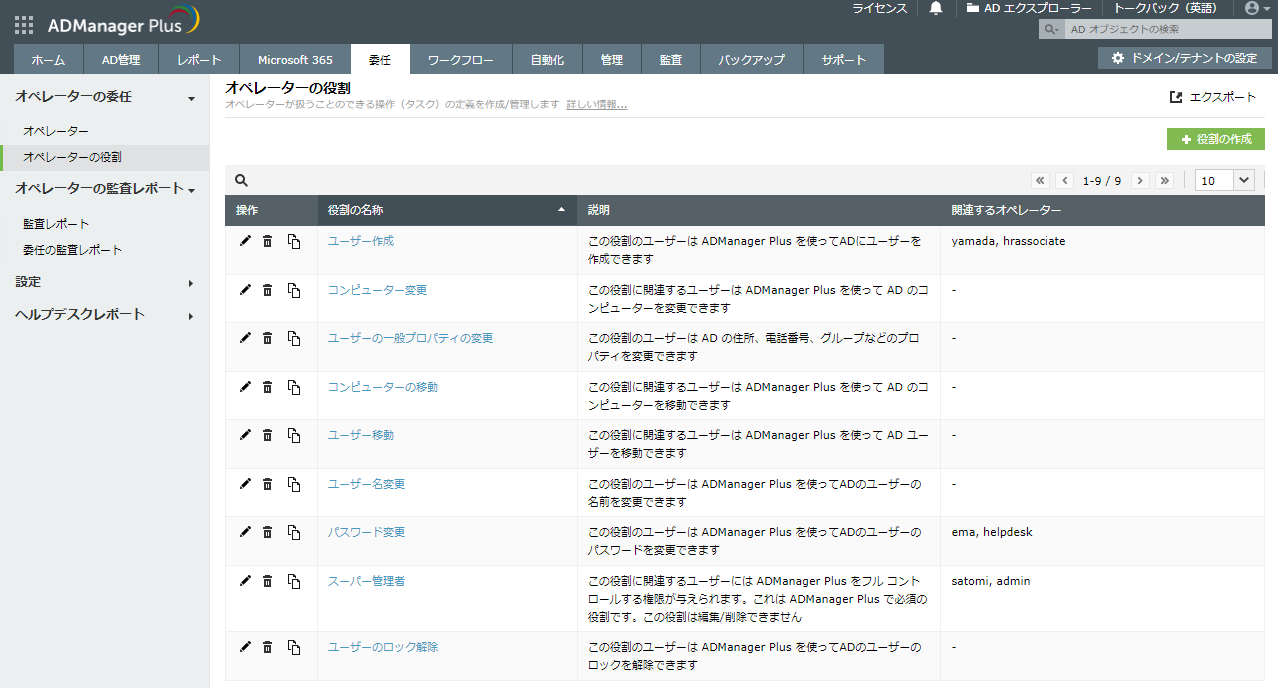Go to the last page of results
This screenshot has width=1278, height=688.
[x=1164, y=181]
